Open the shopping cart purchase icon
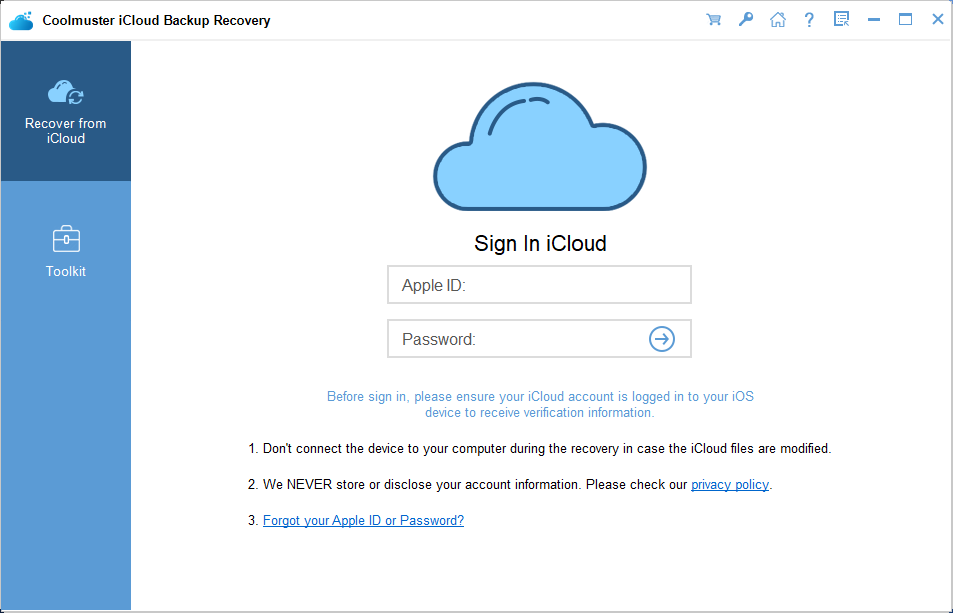 [x=714, y=19]
